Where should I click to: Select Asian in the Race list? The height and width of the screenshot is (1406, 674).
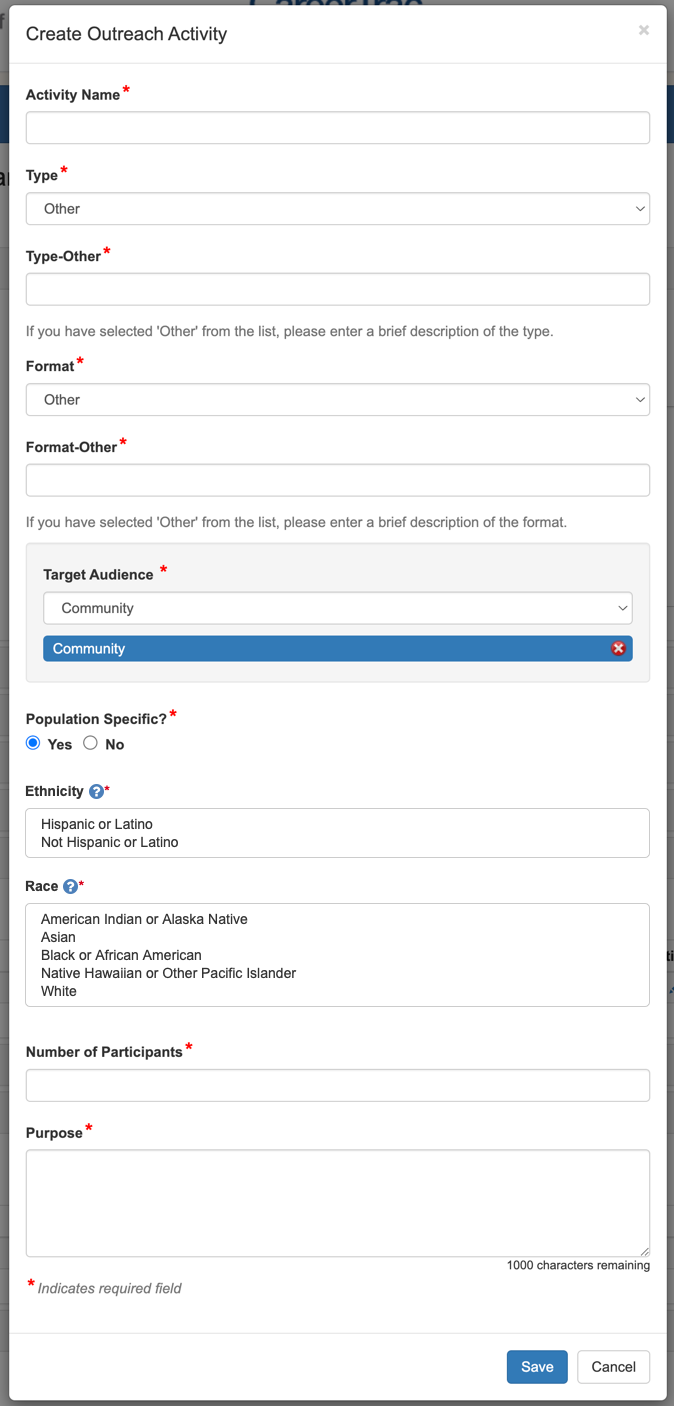58,937
